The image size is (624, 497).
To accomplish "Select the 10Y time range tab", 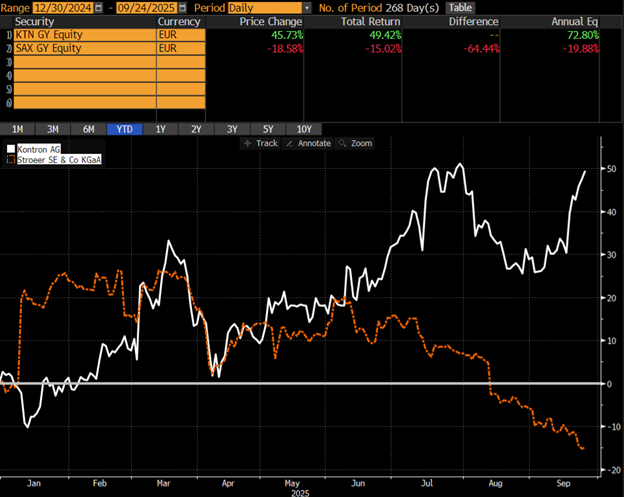I will coord(304,129).
